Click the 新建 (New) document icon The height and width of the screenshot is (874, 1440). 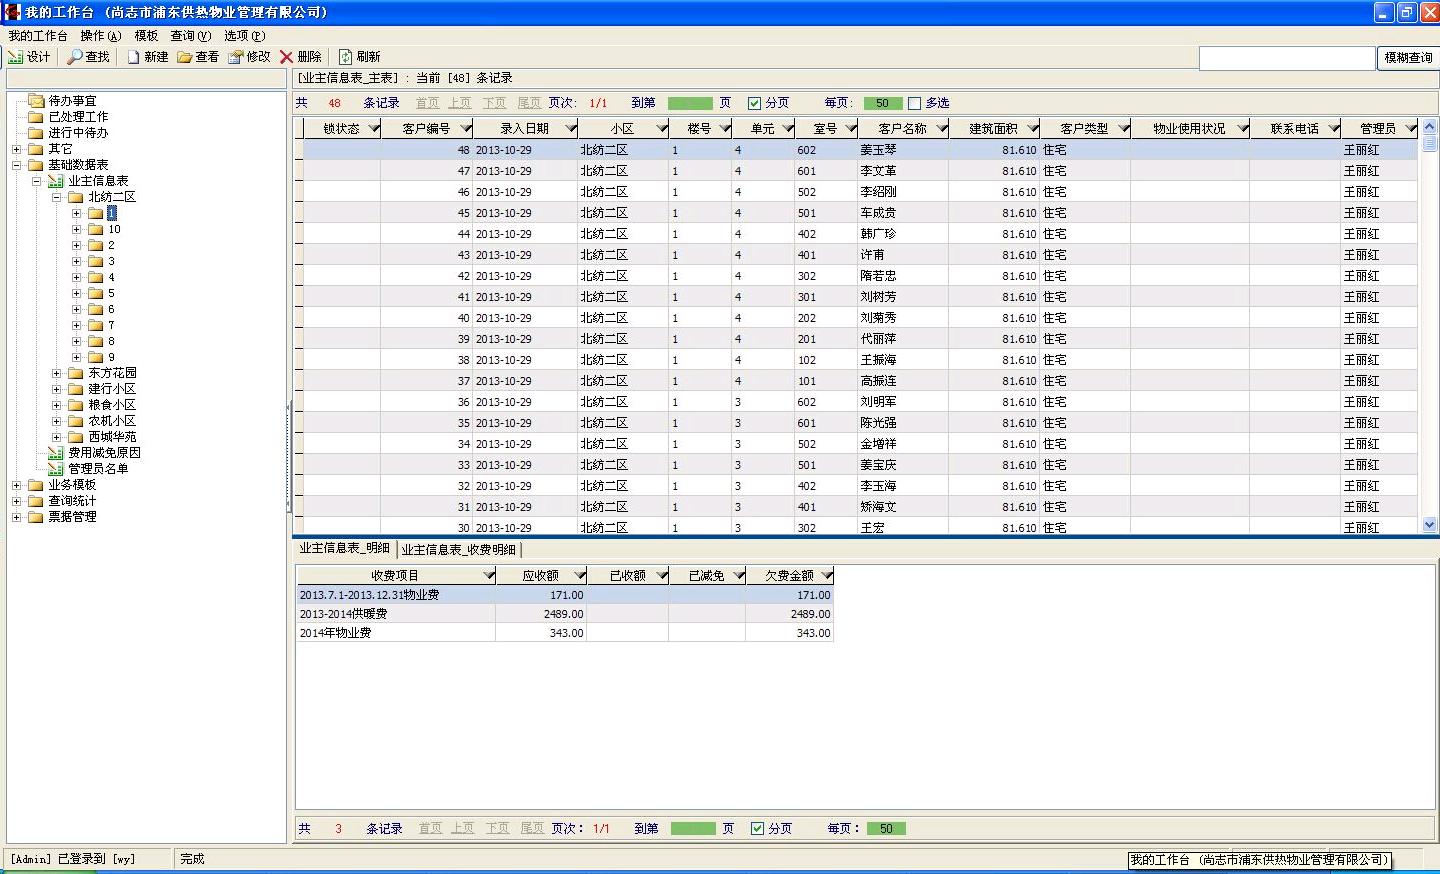click(x=133, y=57)
